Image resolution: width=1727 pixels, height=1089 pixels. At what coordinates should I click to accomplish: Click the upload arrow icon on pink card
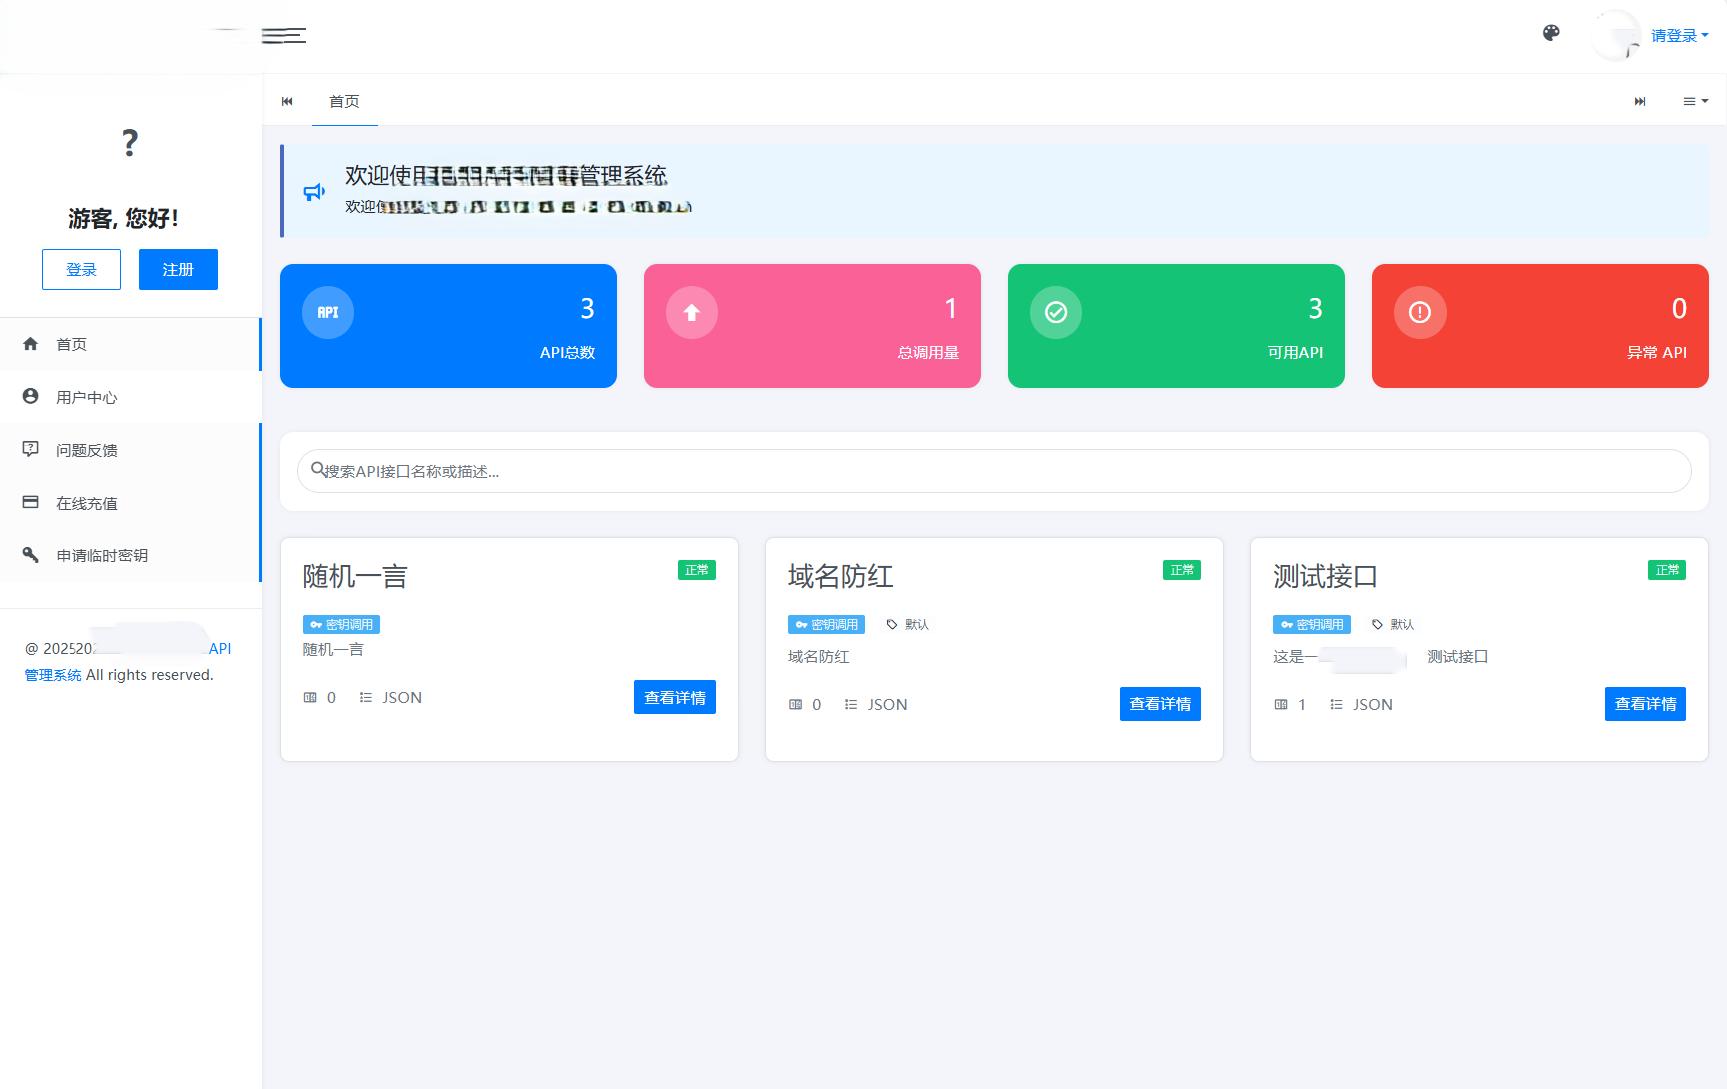(692, 312)
